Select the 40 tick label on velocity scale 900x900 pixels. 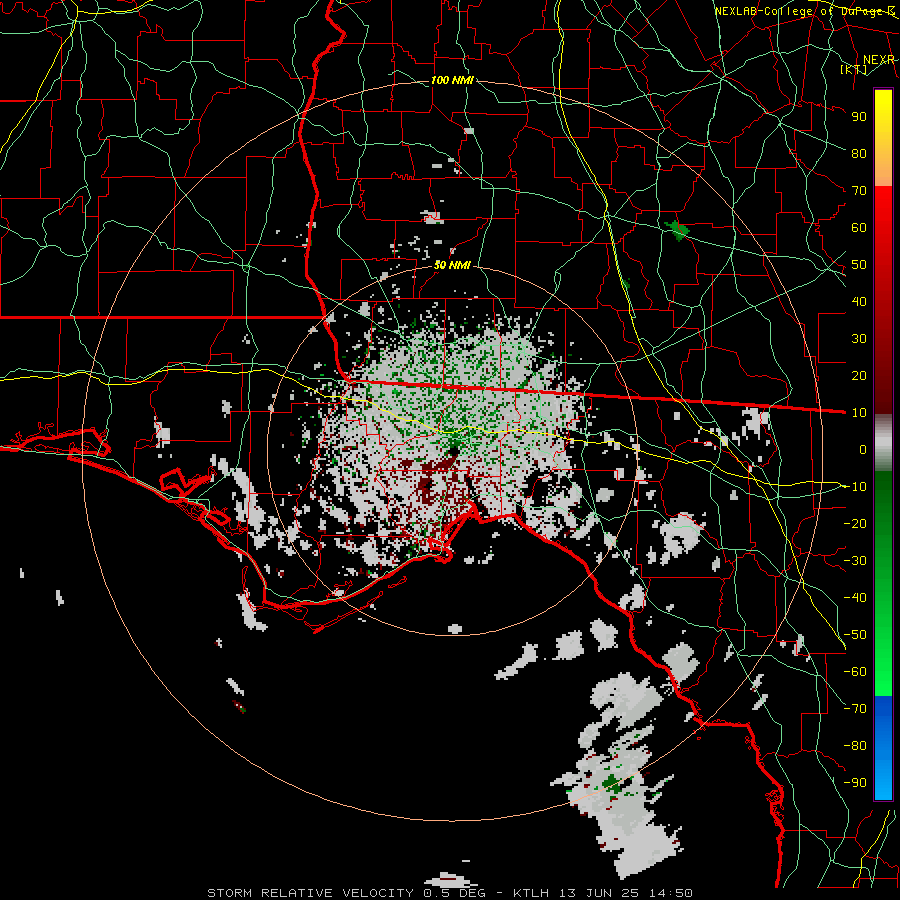tap(859, 302)
